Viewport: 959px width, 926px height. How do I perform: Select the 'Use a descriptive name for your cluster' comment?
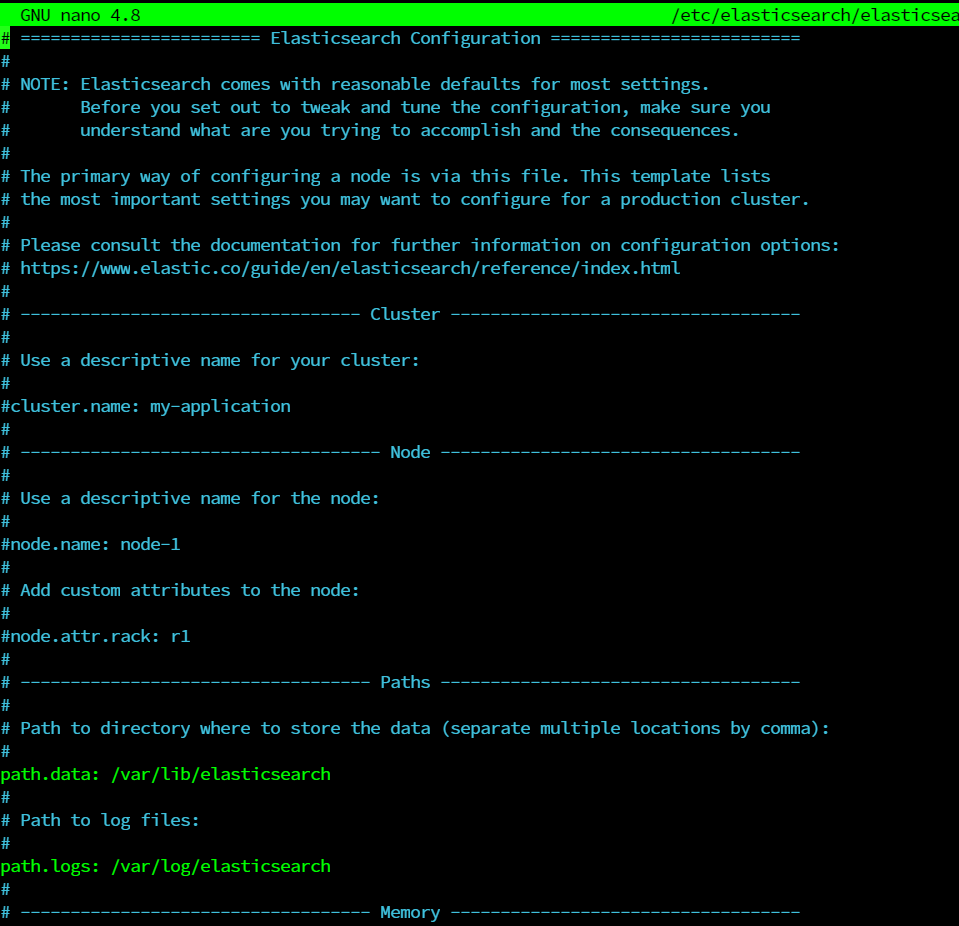[x=210, y=360]
